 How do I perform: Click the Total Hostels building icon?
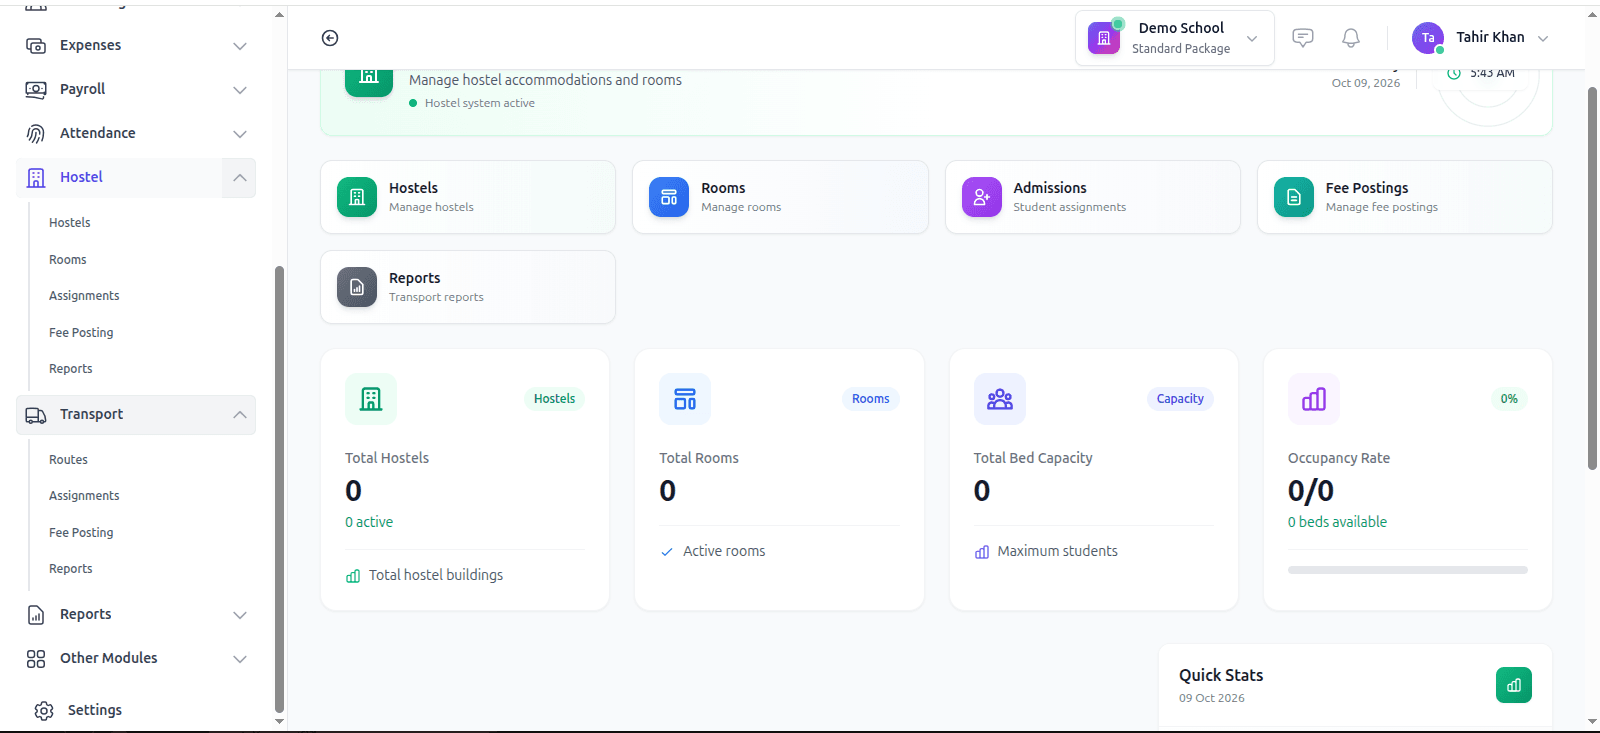pyautogui.click(x=371, y=399)
